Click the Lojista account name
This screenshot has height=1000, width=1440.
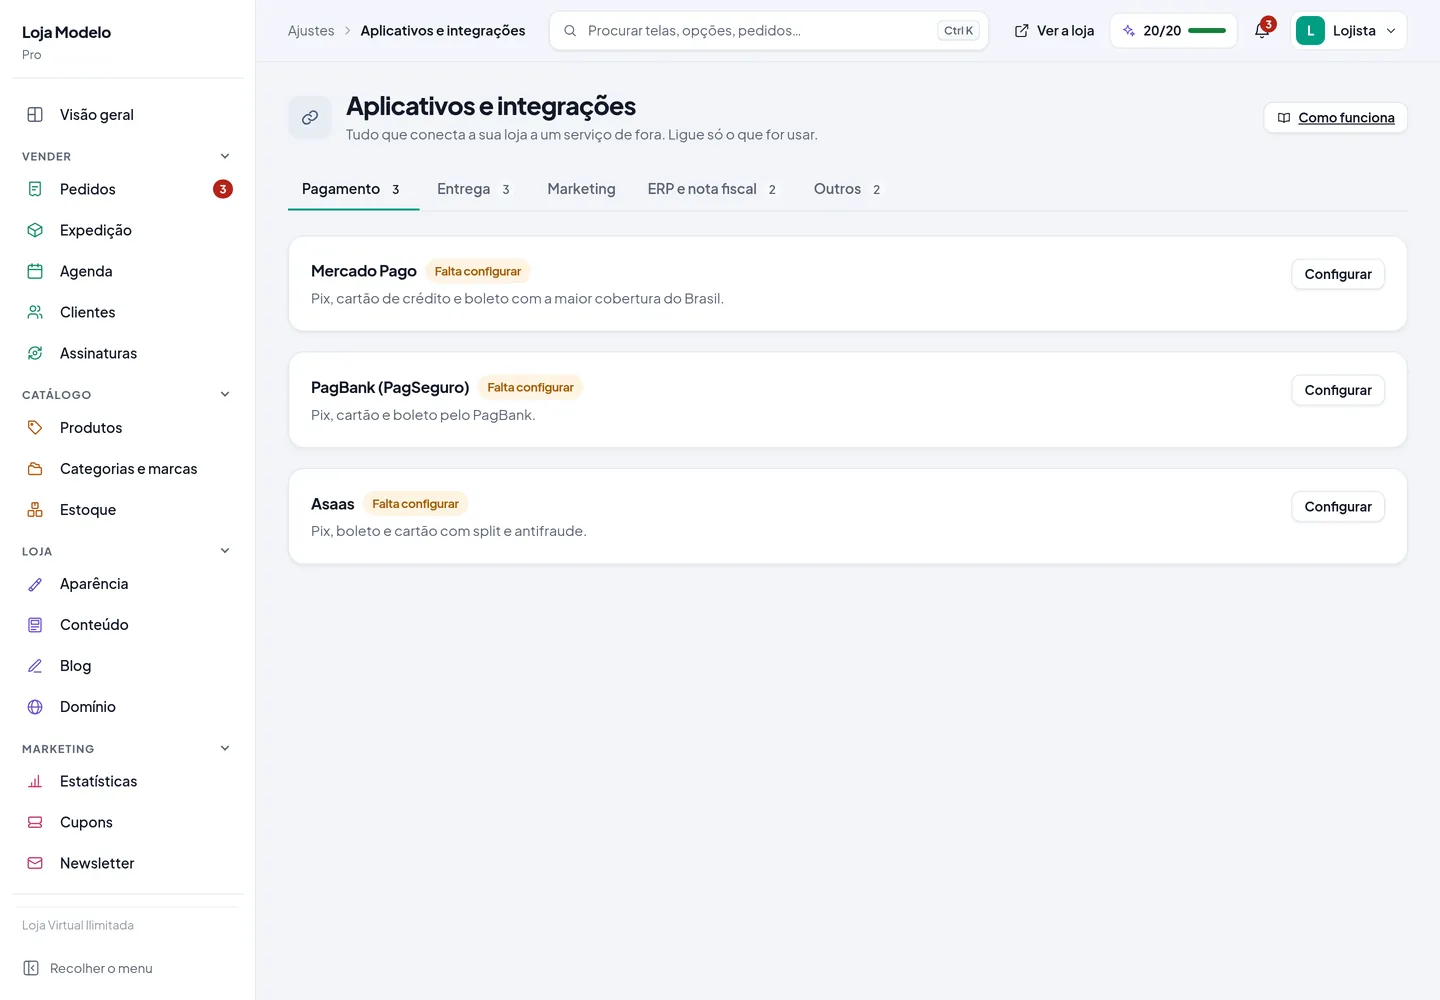coord(1354,31)
